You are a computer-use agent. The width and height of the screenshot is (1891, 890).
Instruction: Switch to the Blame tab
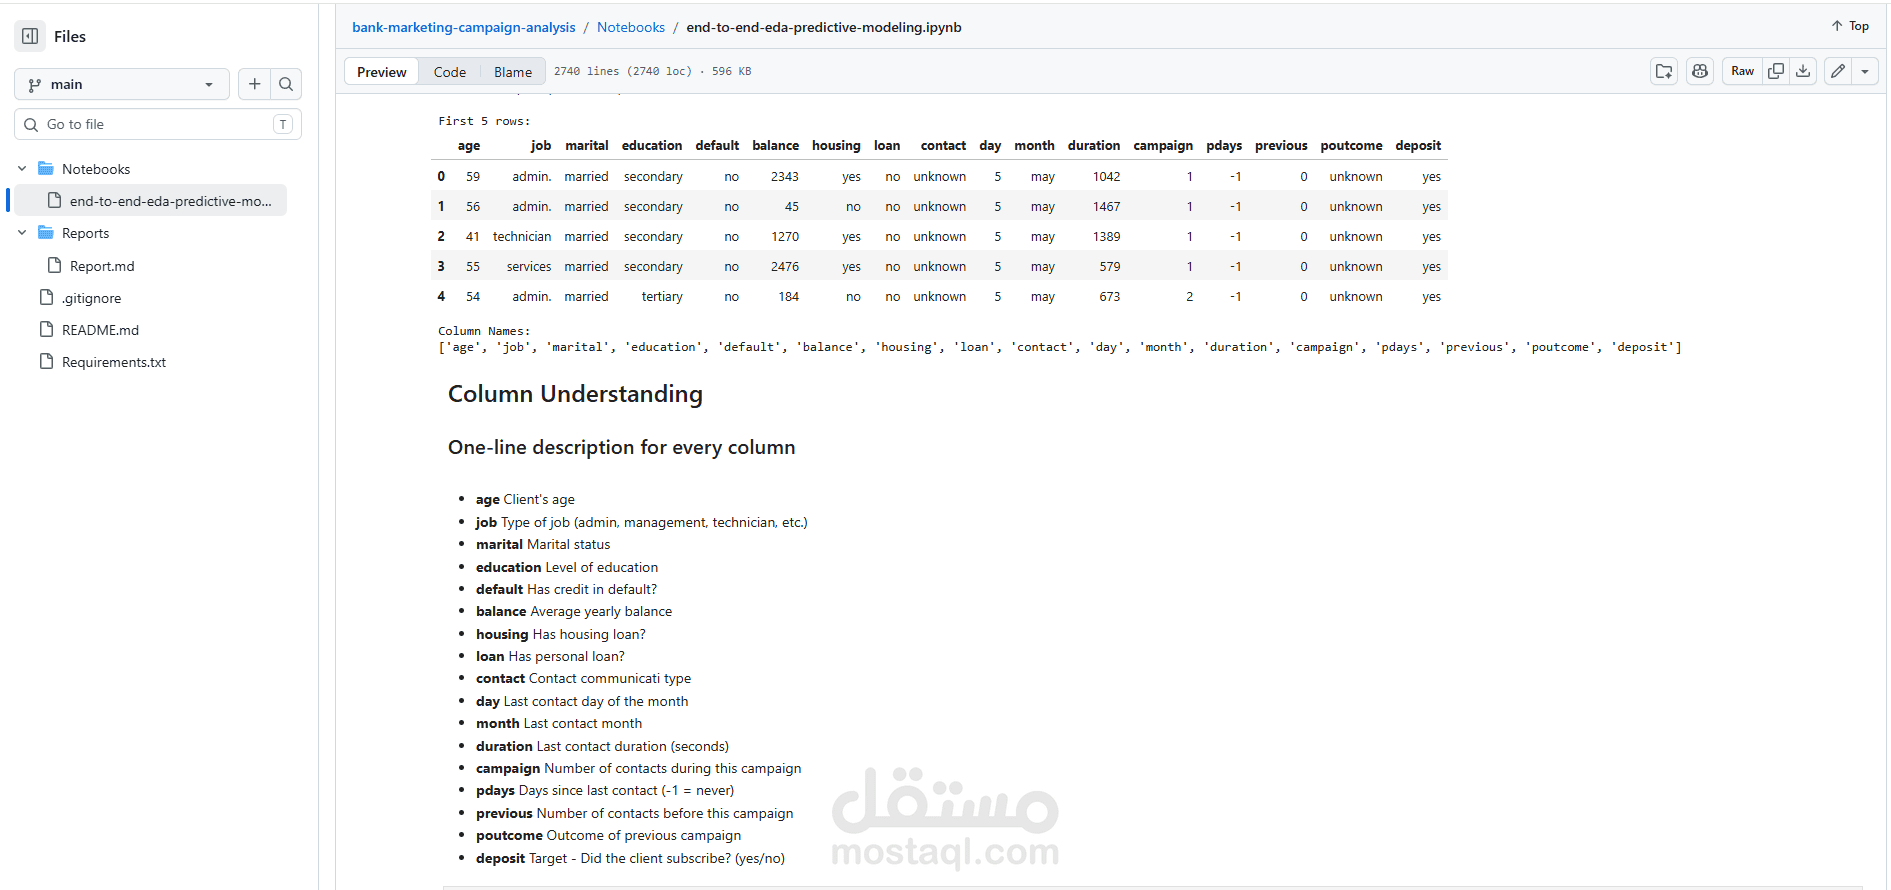click(x=512, y=72)
